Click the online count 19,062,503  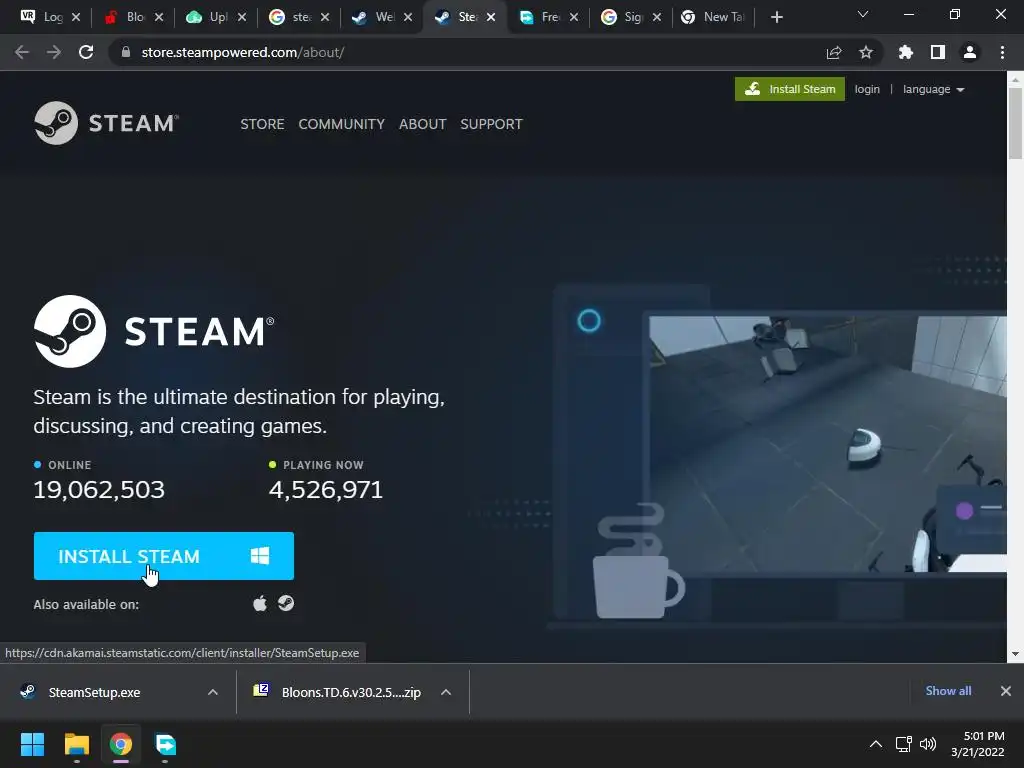(x=99, y=490)
